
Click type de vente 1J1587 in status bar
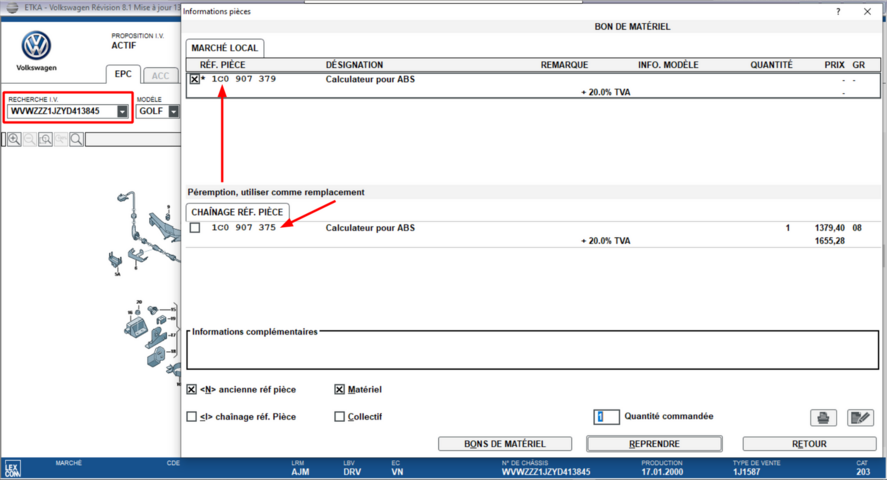click(747, 472)
